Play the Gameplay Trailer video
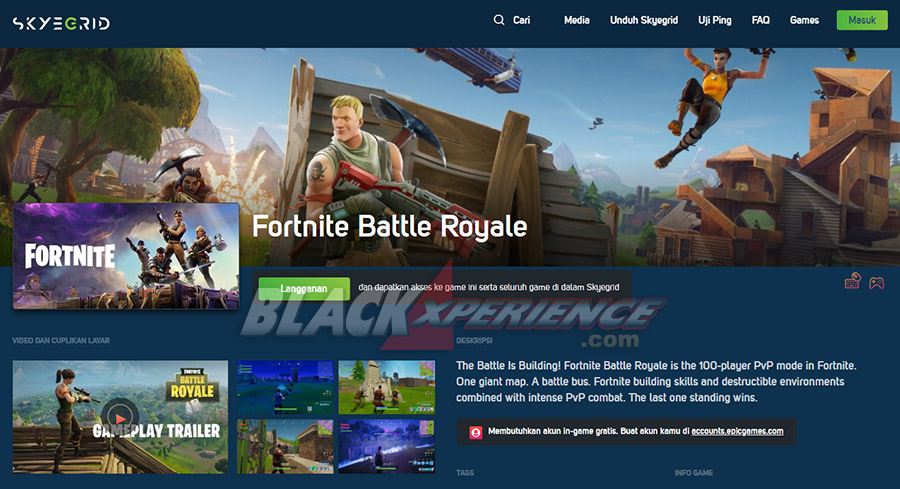Image resolution: width=900 pixels, height=489 pixels. click(120, 417)
